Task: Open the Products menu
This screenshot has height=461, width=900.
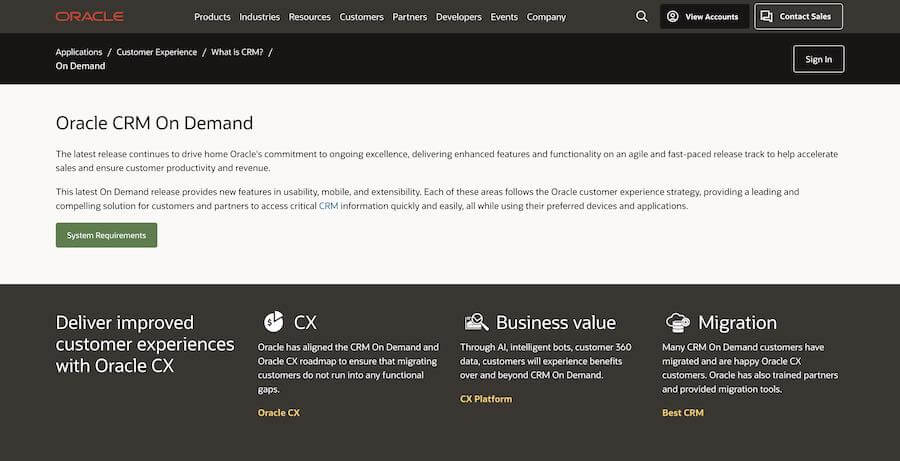Action: (x=212, y=17)
